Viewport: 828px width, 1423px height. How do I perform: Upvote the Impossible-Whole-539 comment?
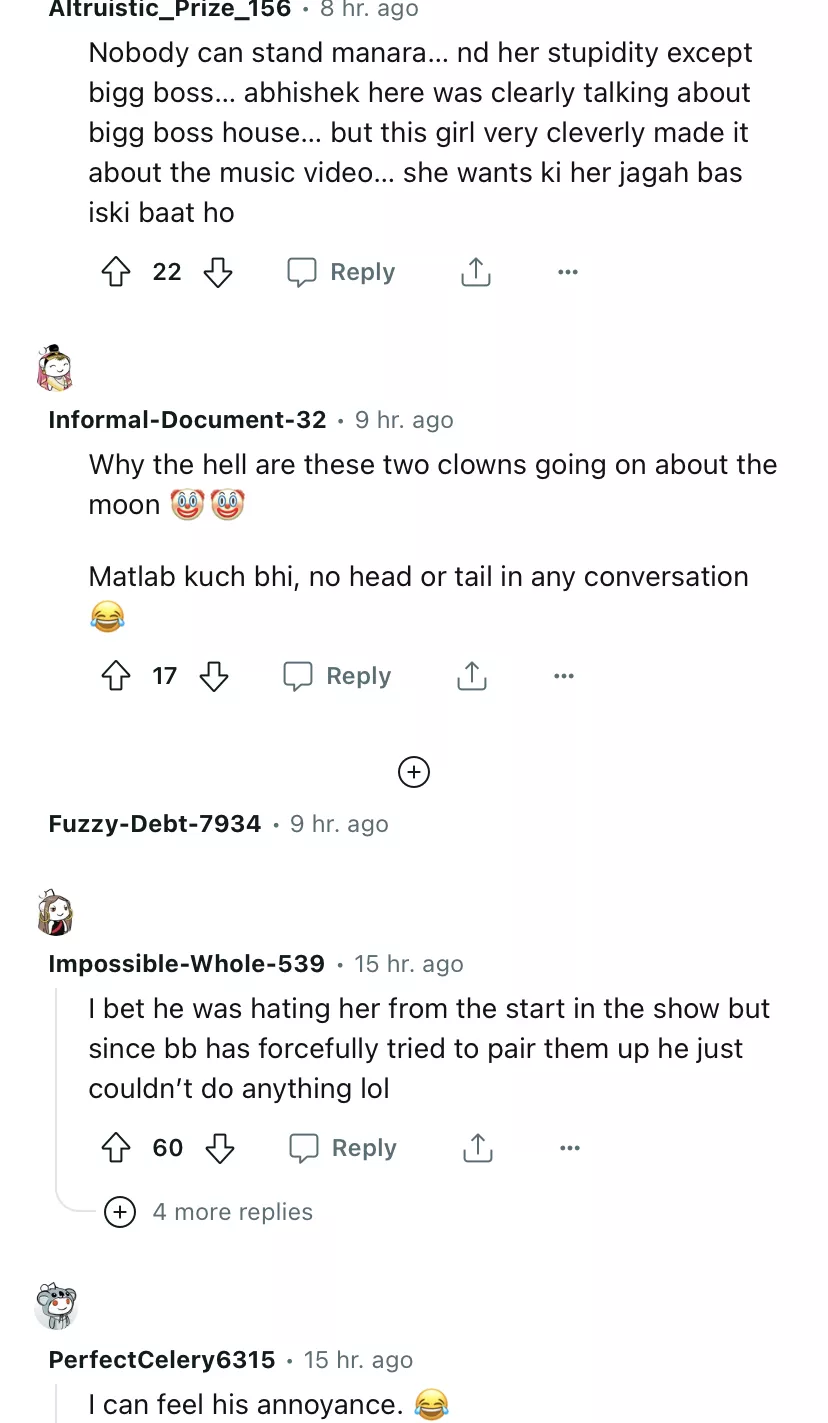pos(117,1148)
